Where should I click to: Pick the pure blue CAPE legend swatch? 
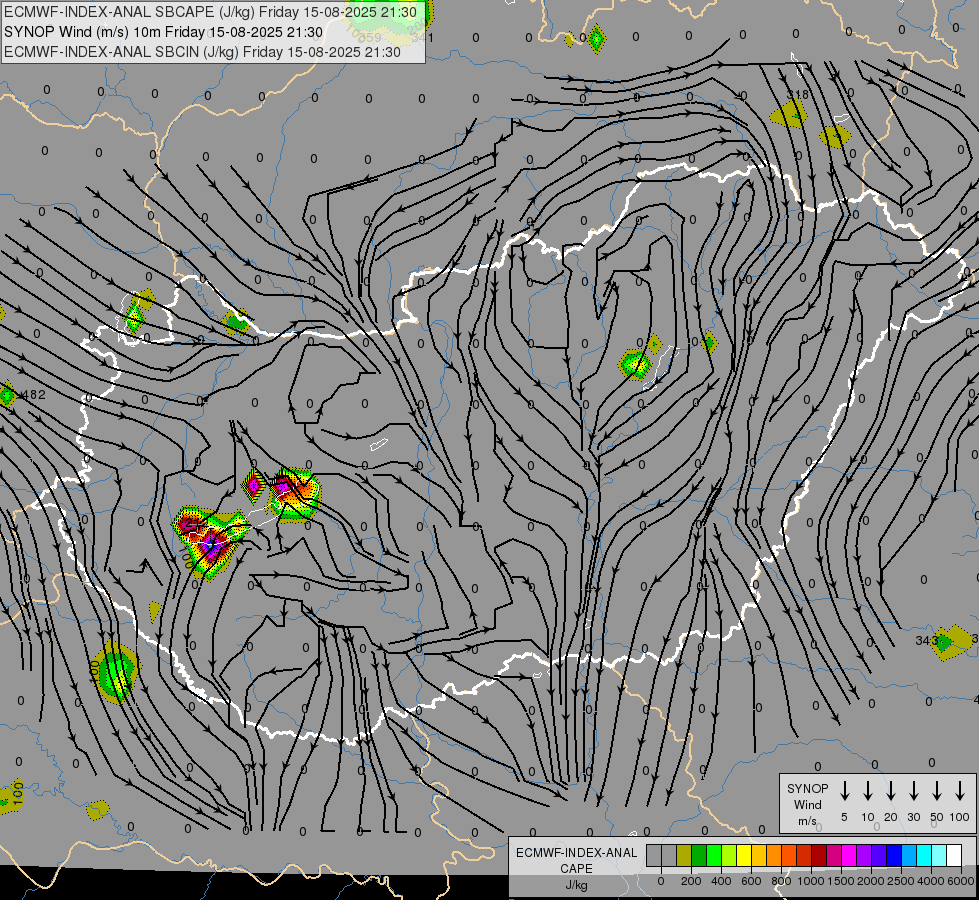pos(895,855)
